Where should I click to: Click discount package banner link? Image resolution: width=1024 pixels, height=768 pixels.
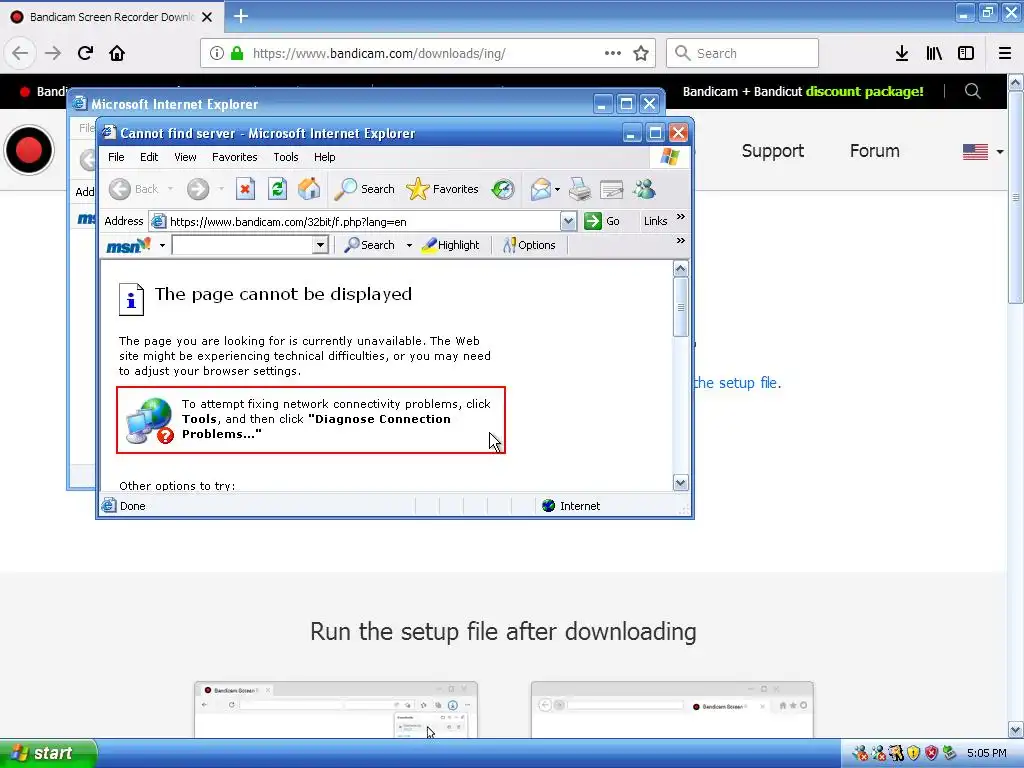tap(803, 91)
